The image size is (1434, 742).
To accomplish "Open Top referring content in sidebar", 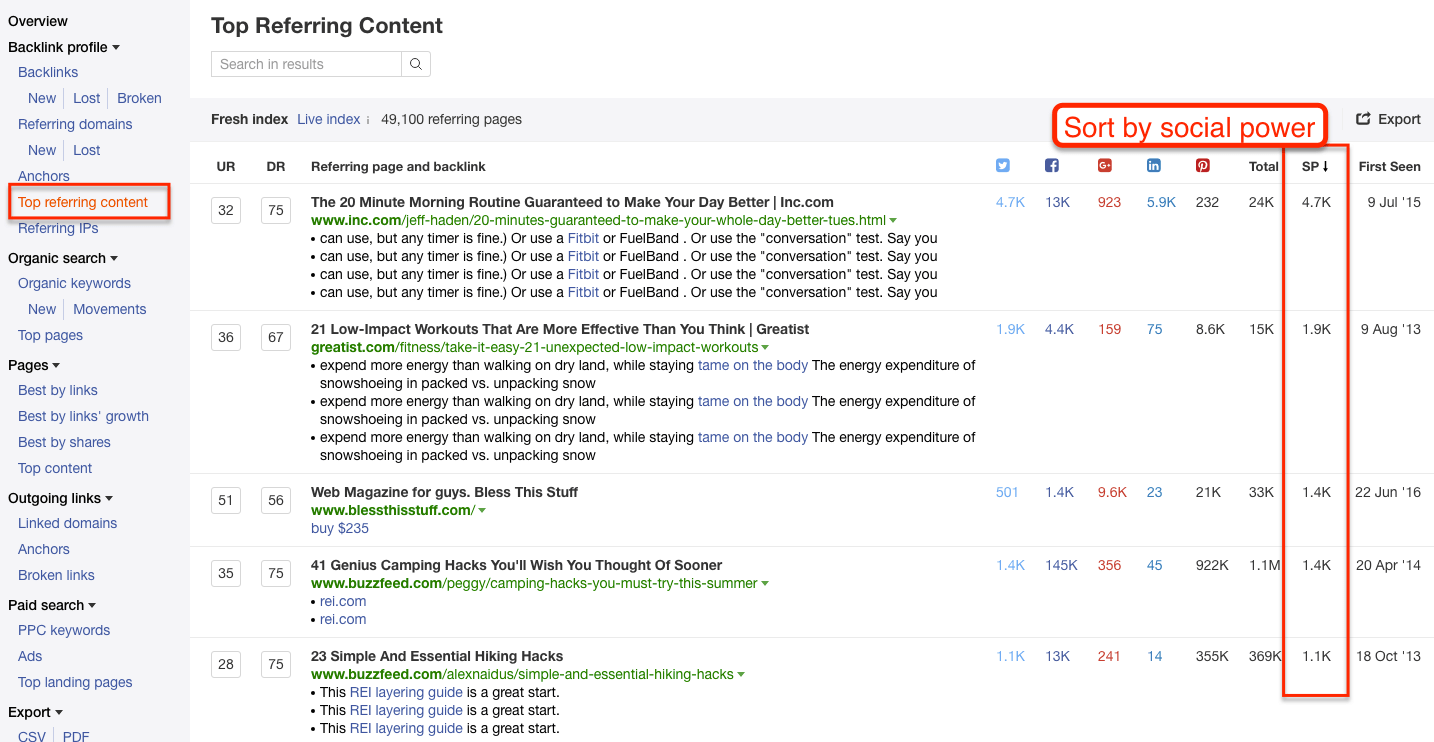I will 83,202.
